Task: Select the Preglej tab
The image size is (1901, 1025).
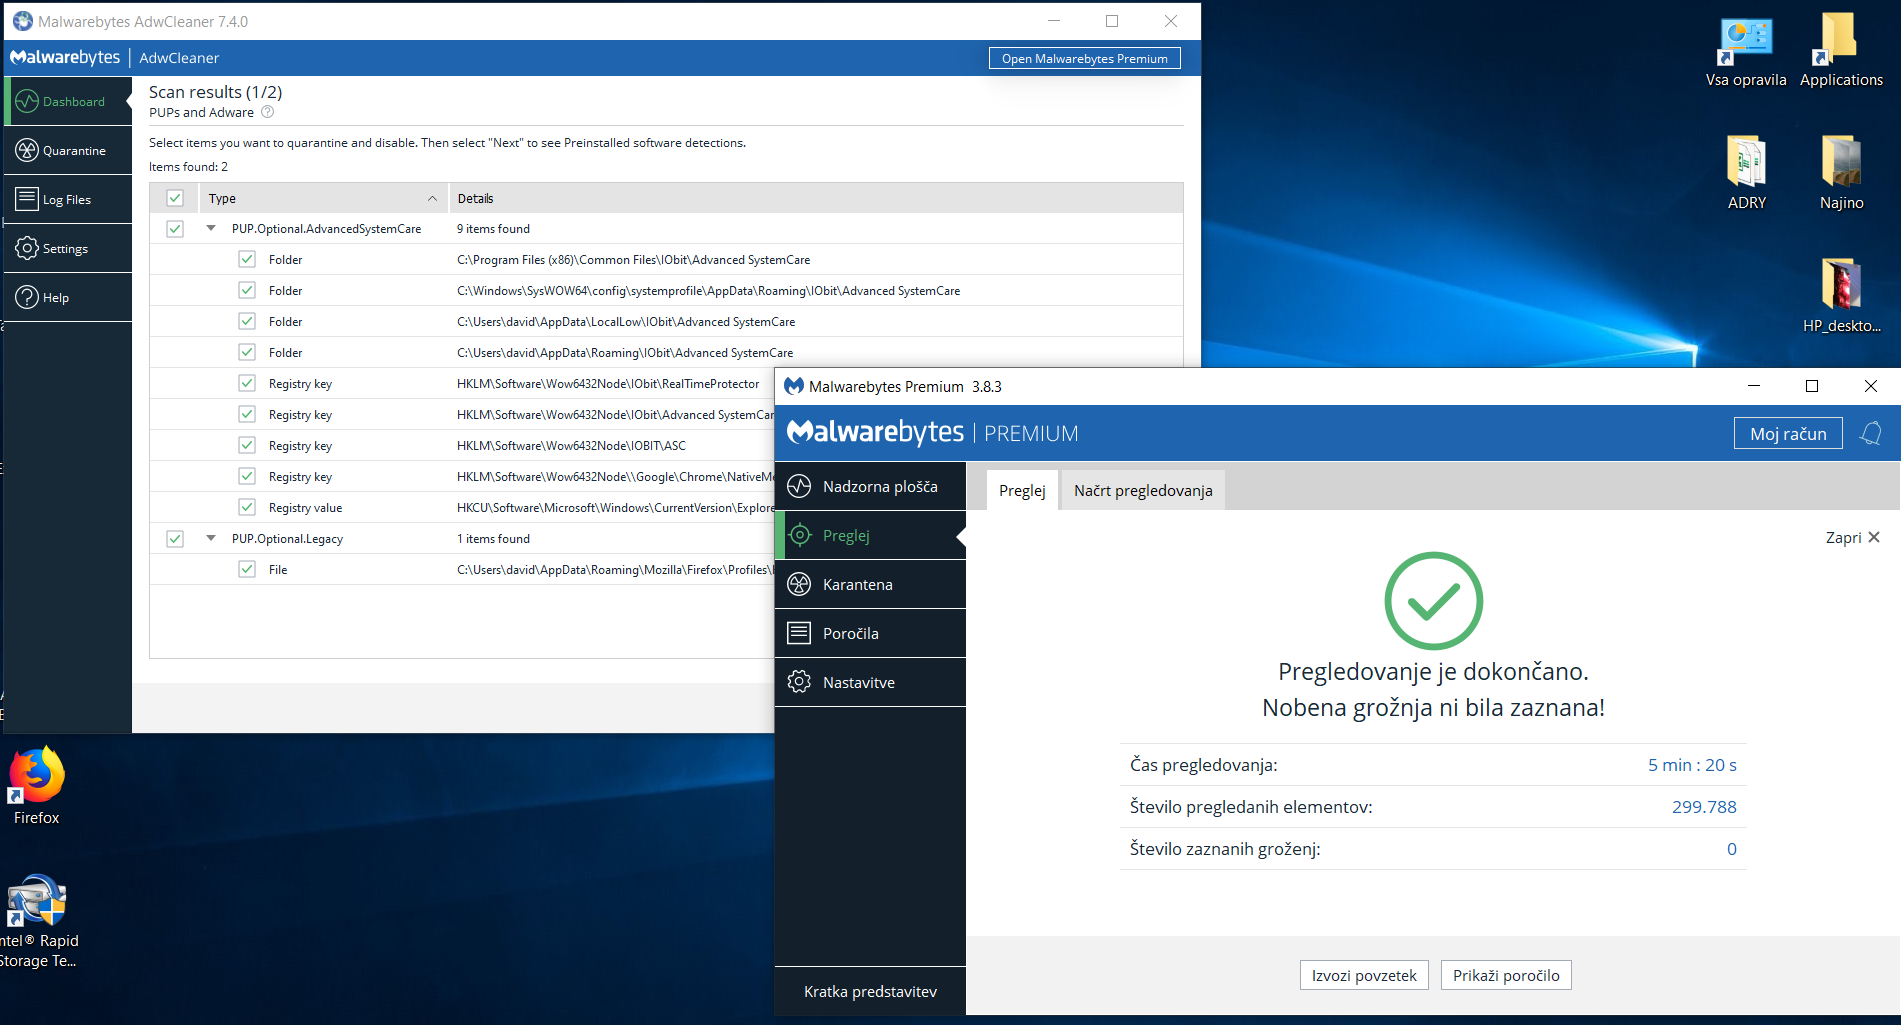Action: tap(1021, 489)
